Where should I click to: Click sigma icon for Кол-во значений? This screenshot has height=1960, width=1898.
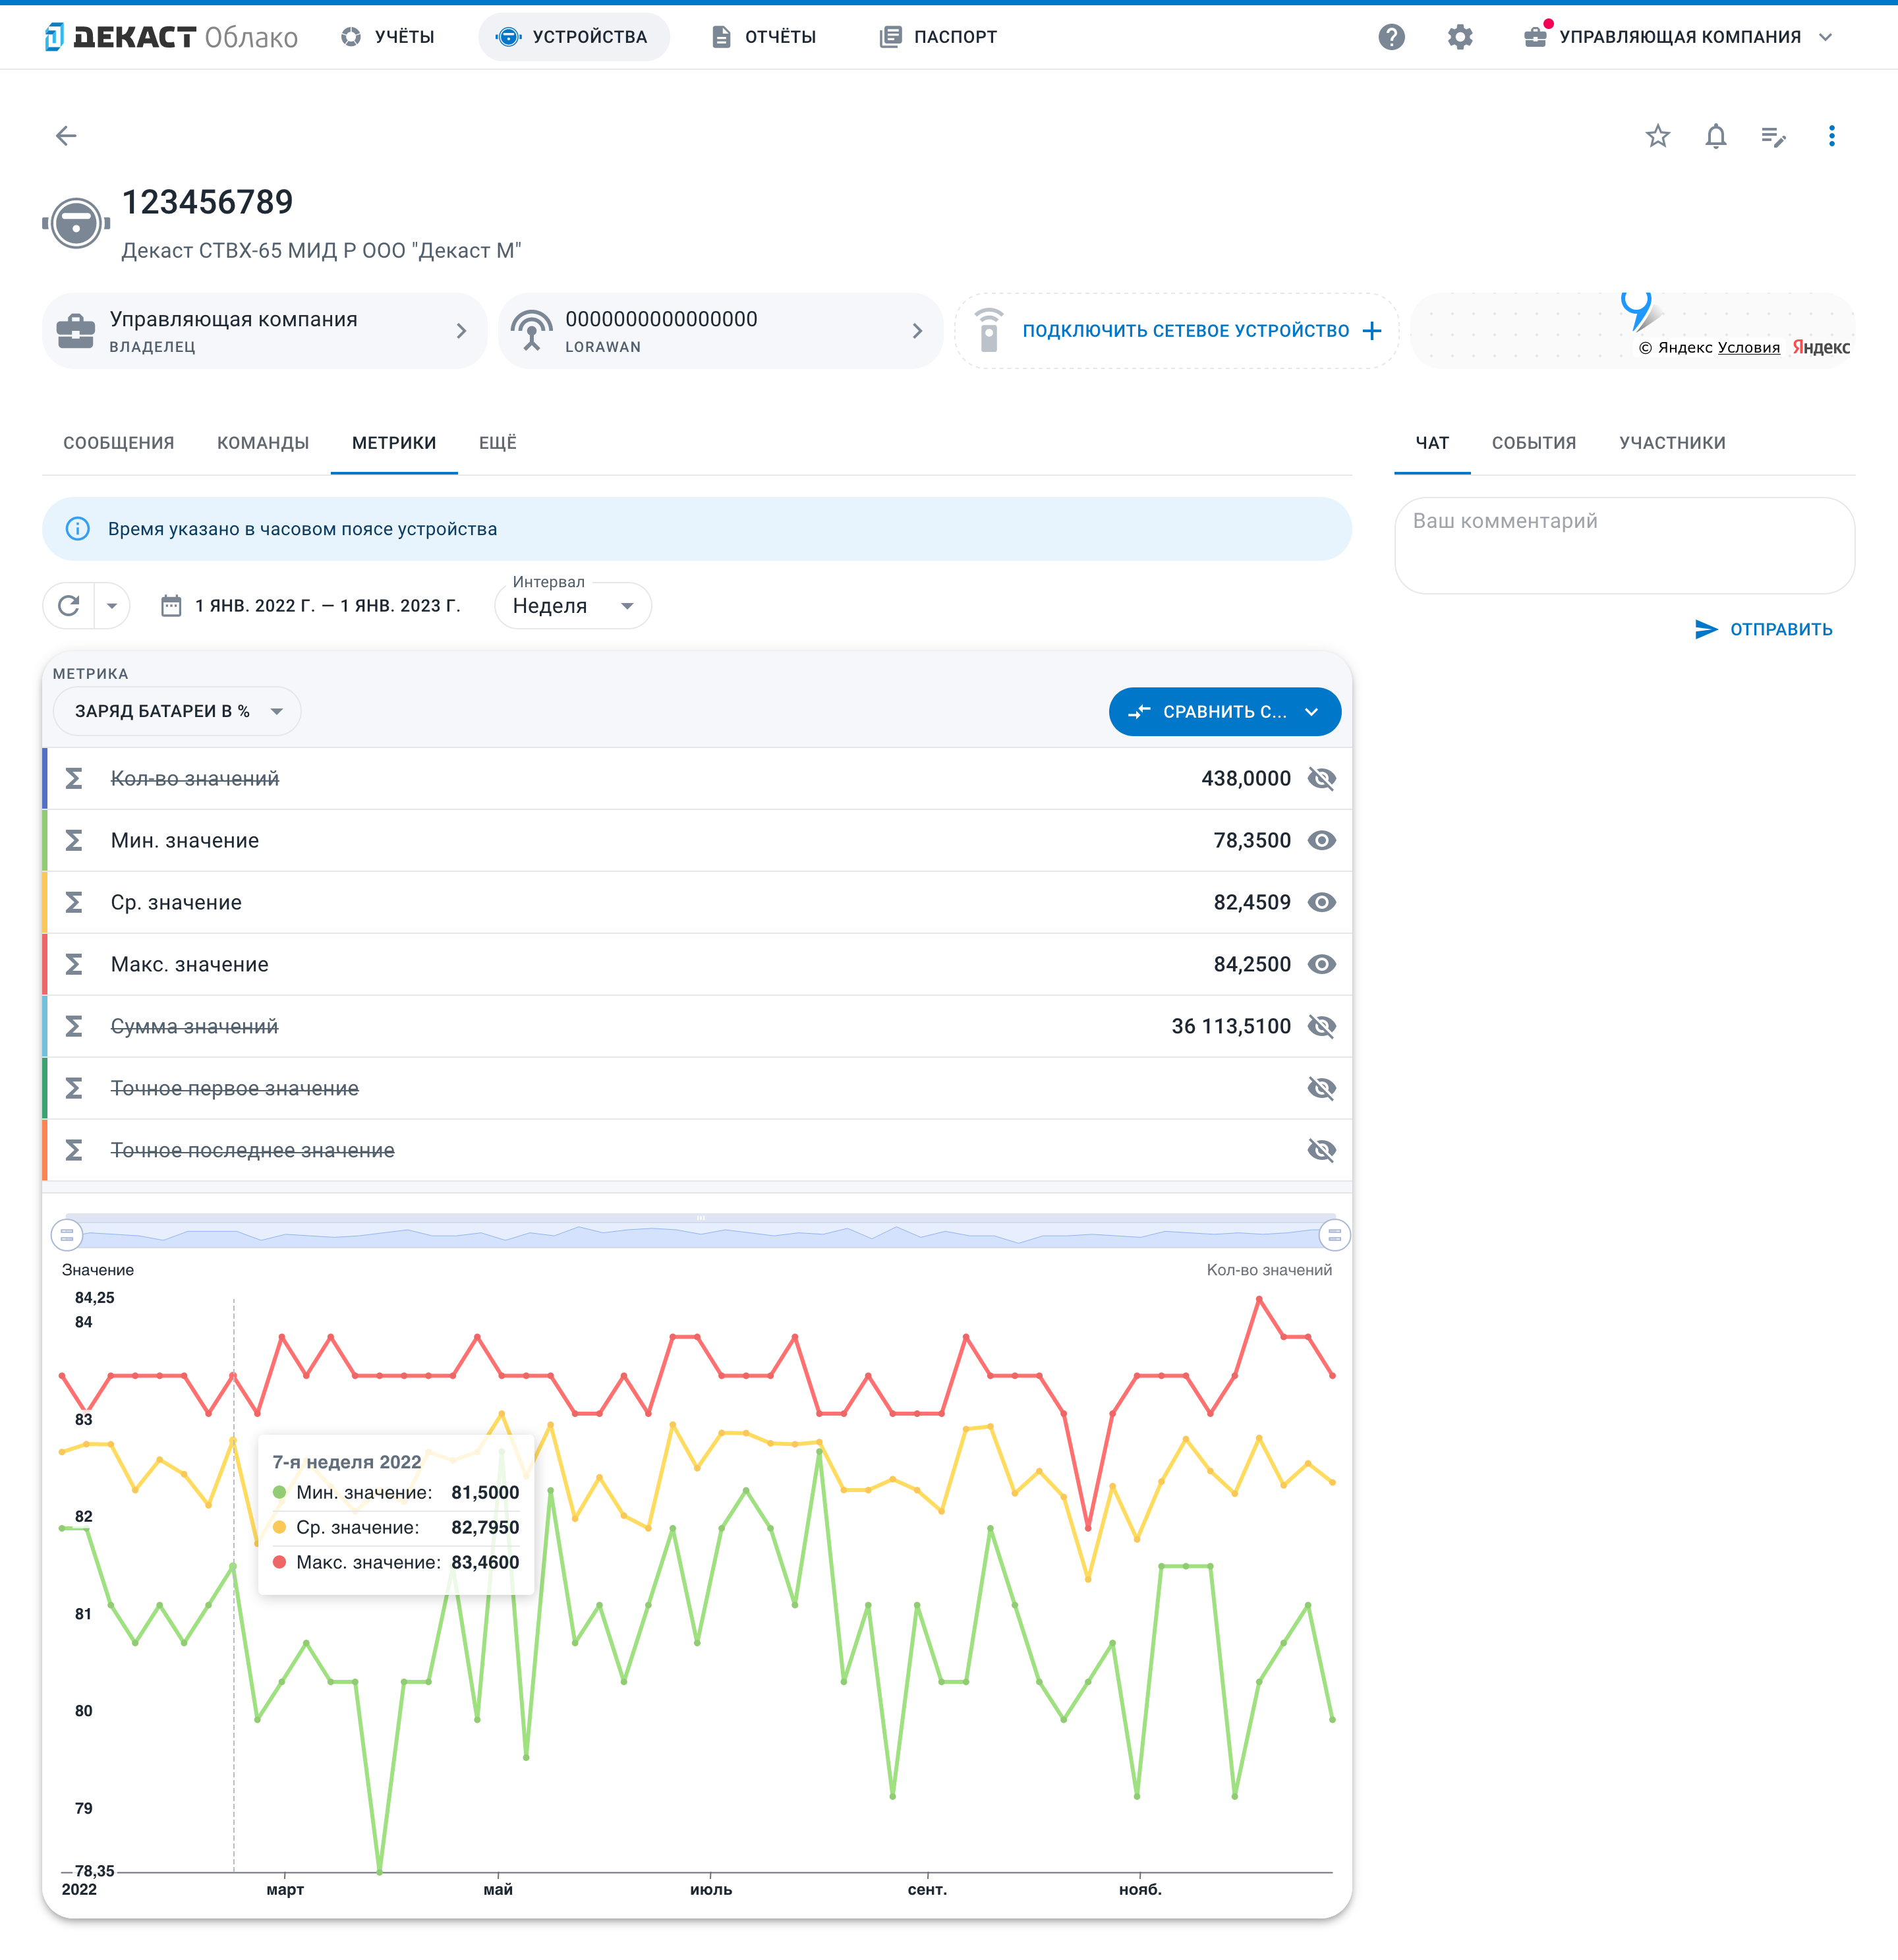74,779
